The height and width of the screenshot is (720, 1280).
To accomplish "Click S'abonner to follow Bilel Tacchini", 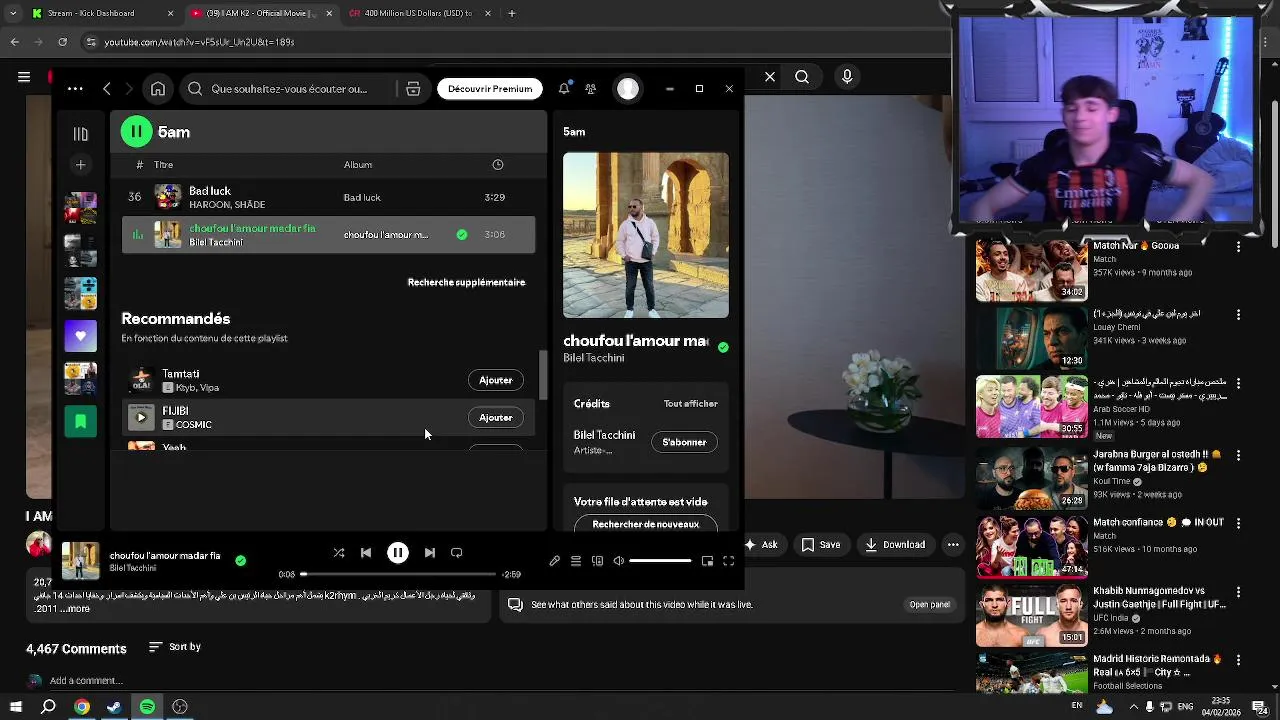I will click(684, 442).
